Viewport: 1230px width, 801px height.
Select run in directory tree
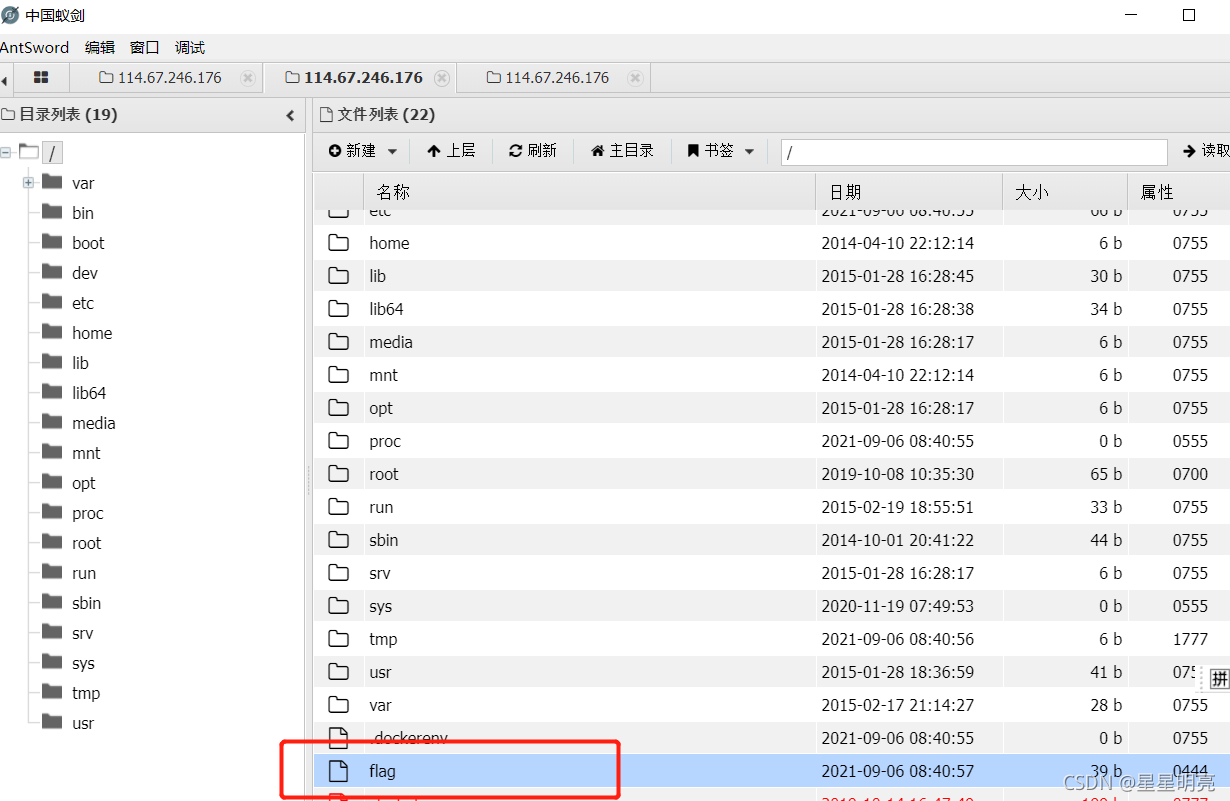coord(84,573)
